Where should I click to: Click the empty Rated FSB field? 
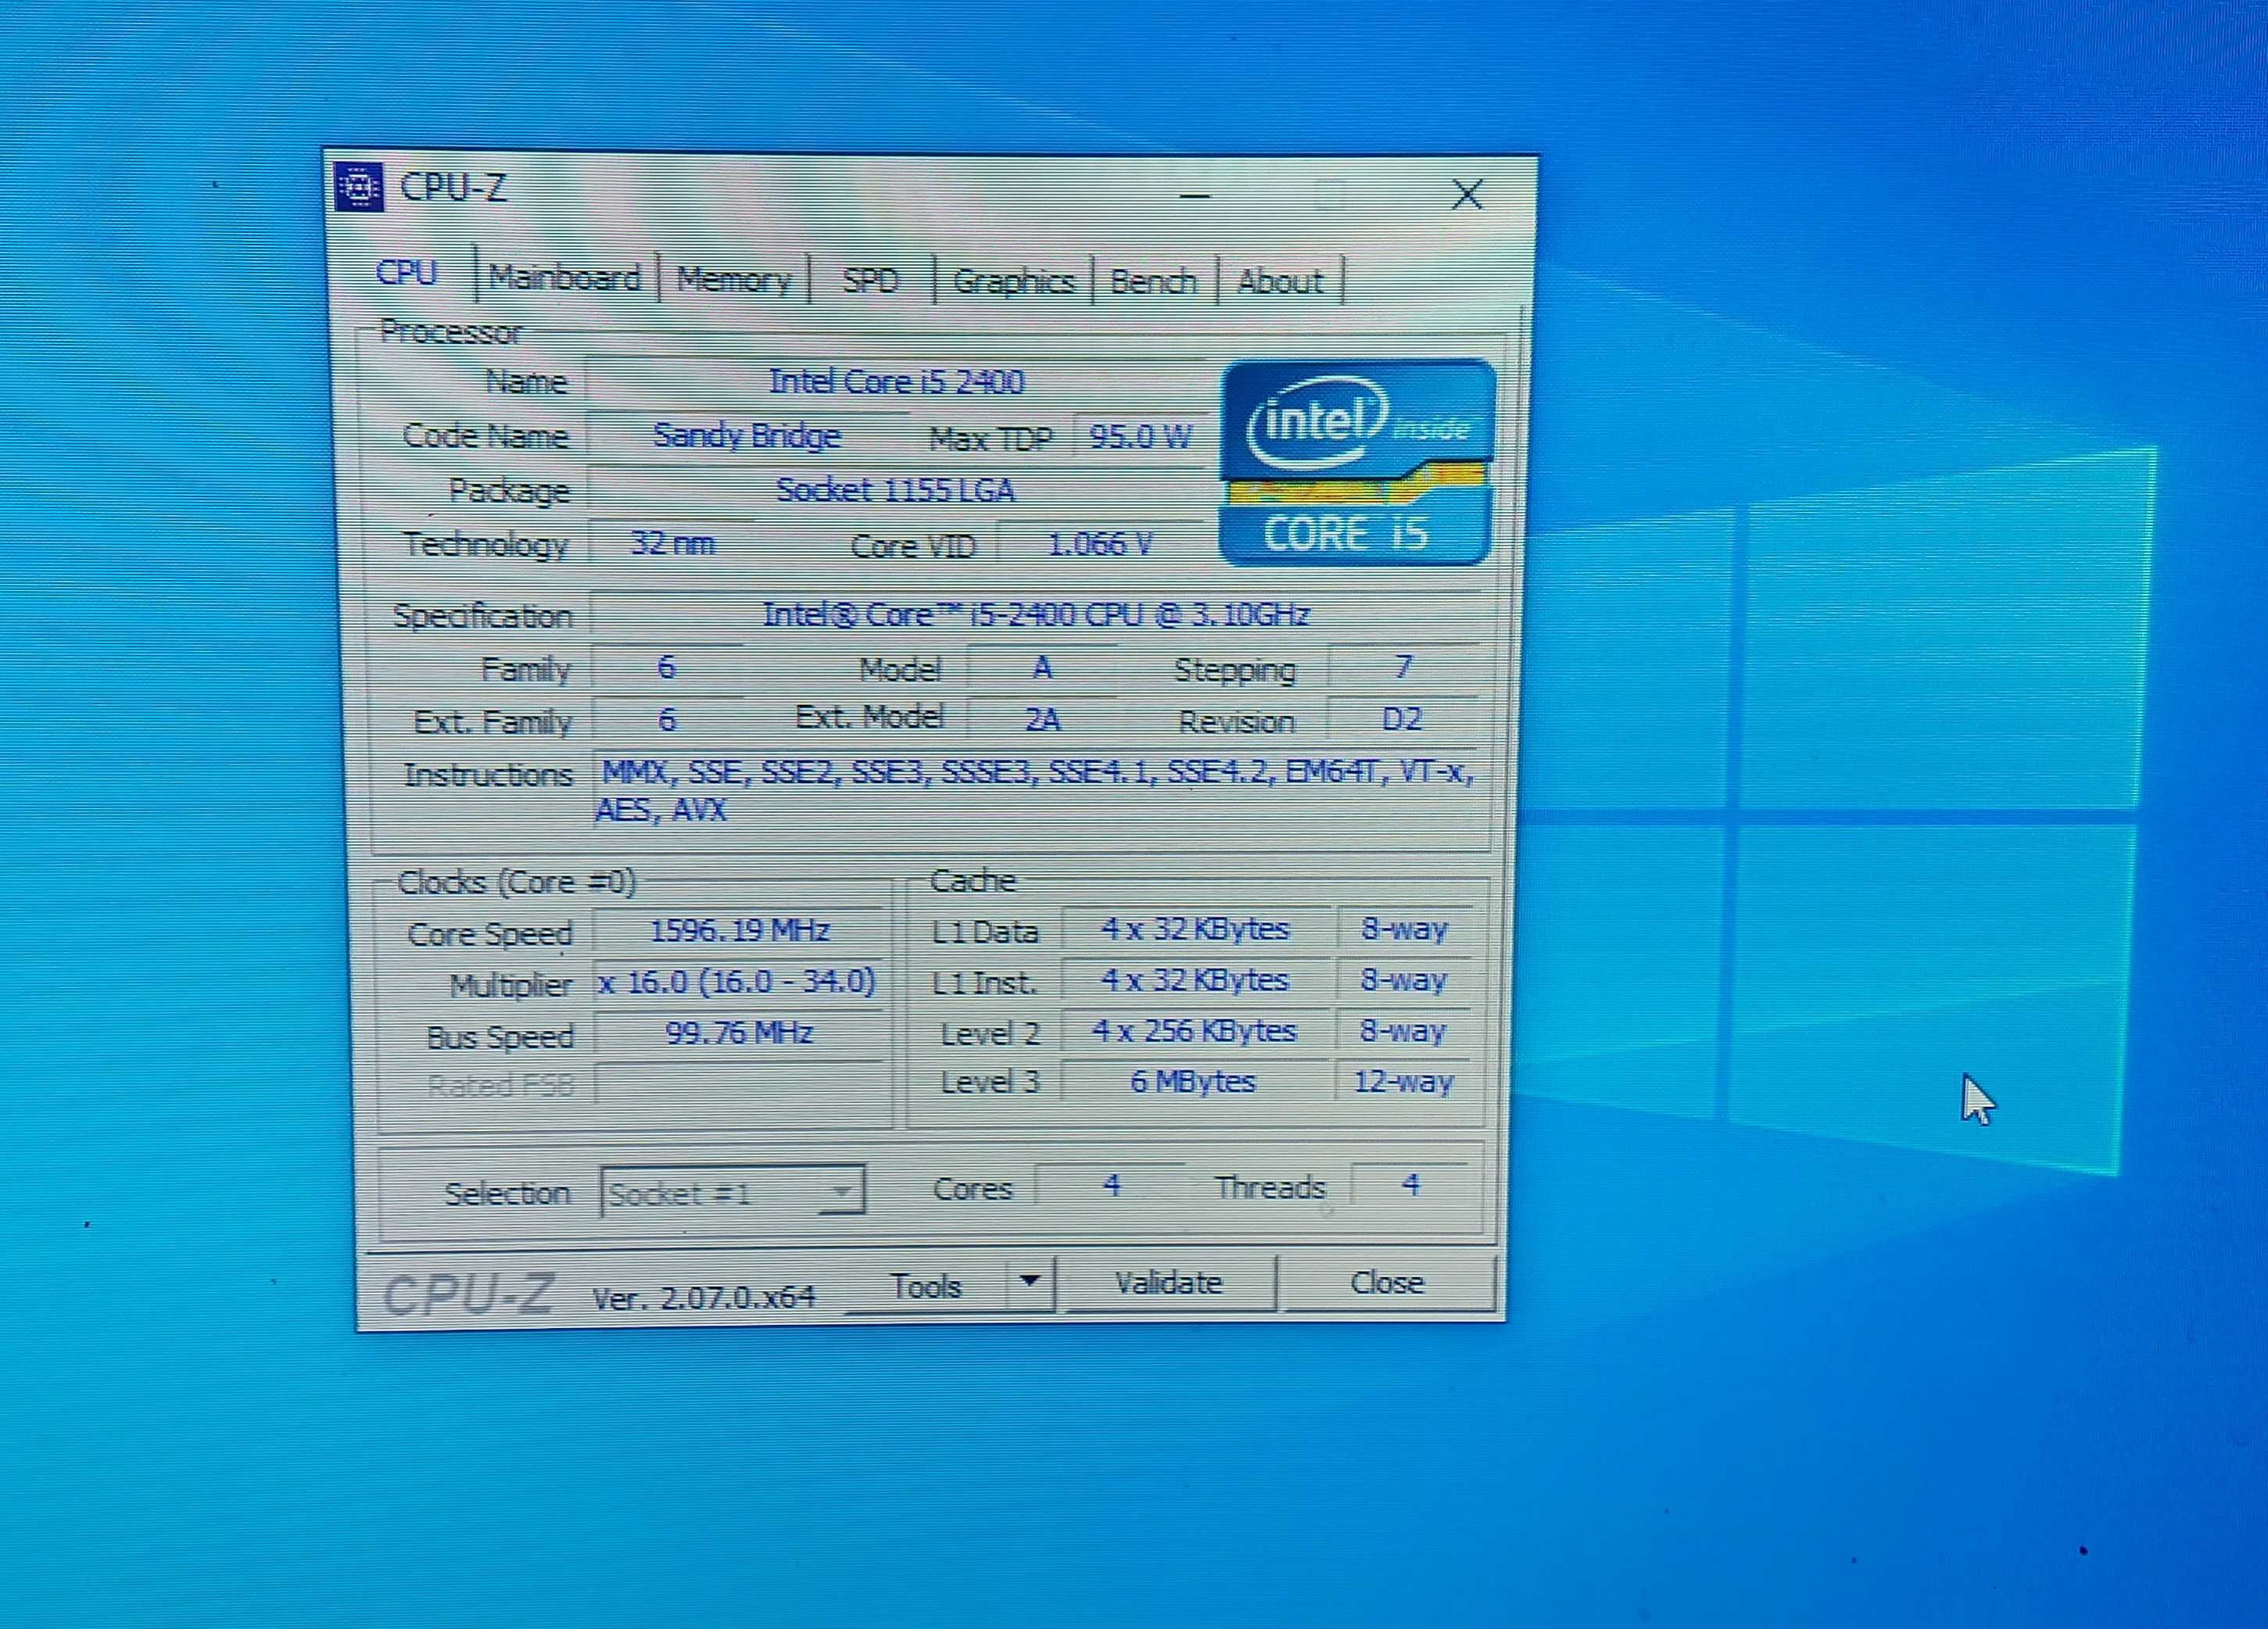coord(740,1084)
